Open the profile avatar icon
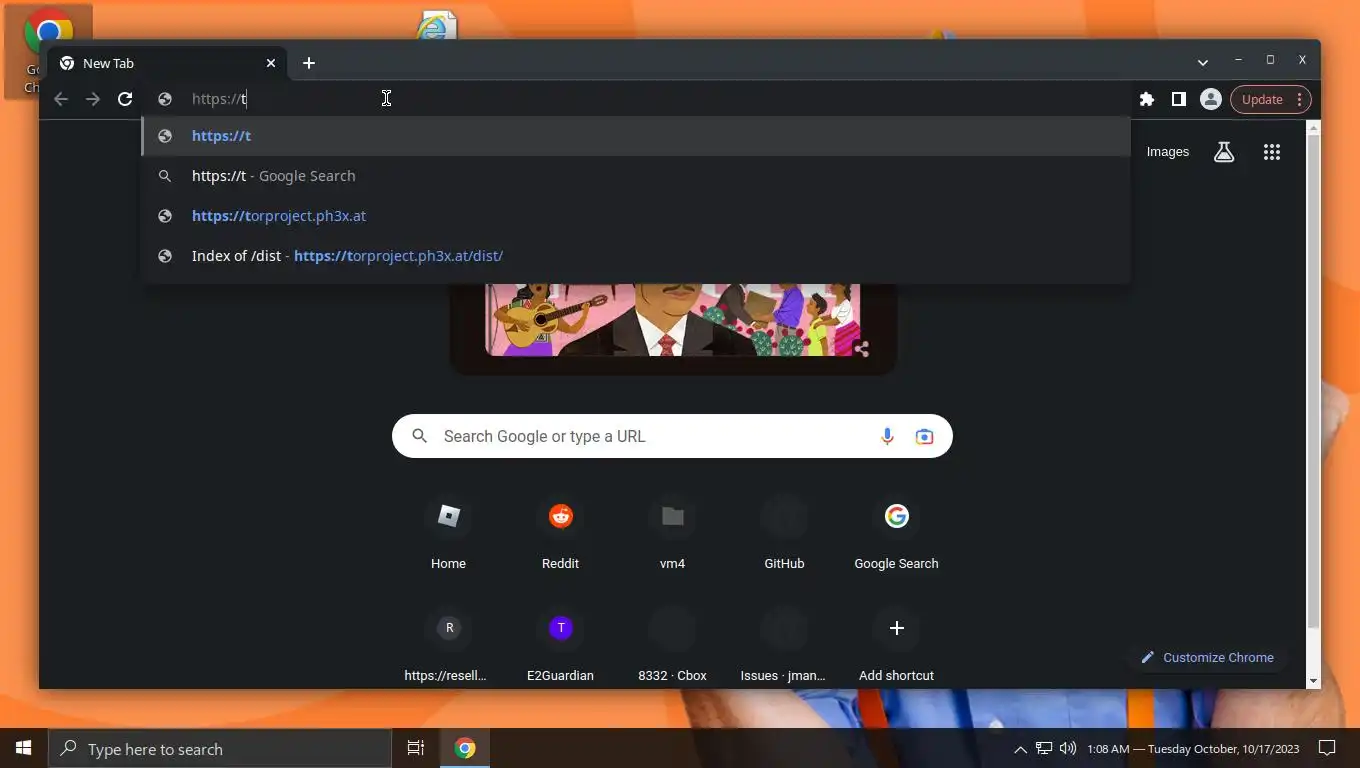The height and width of the screenshot is (768, 1360). (x=1211, y=99)
